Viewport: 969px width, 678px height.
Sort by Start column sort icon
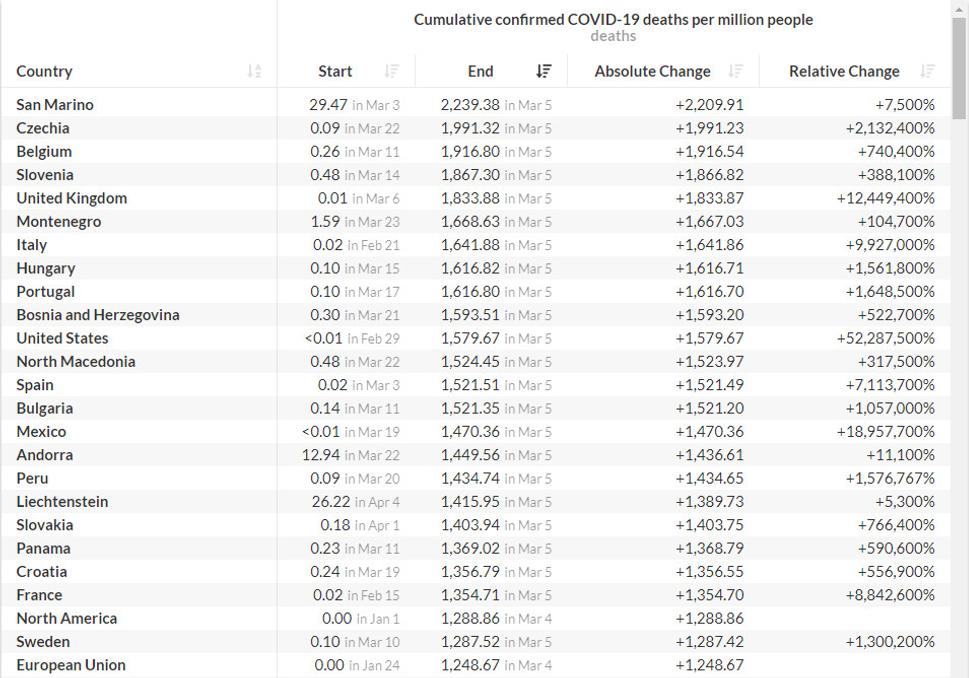[x=392, y=71]
